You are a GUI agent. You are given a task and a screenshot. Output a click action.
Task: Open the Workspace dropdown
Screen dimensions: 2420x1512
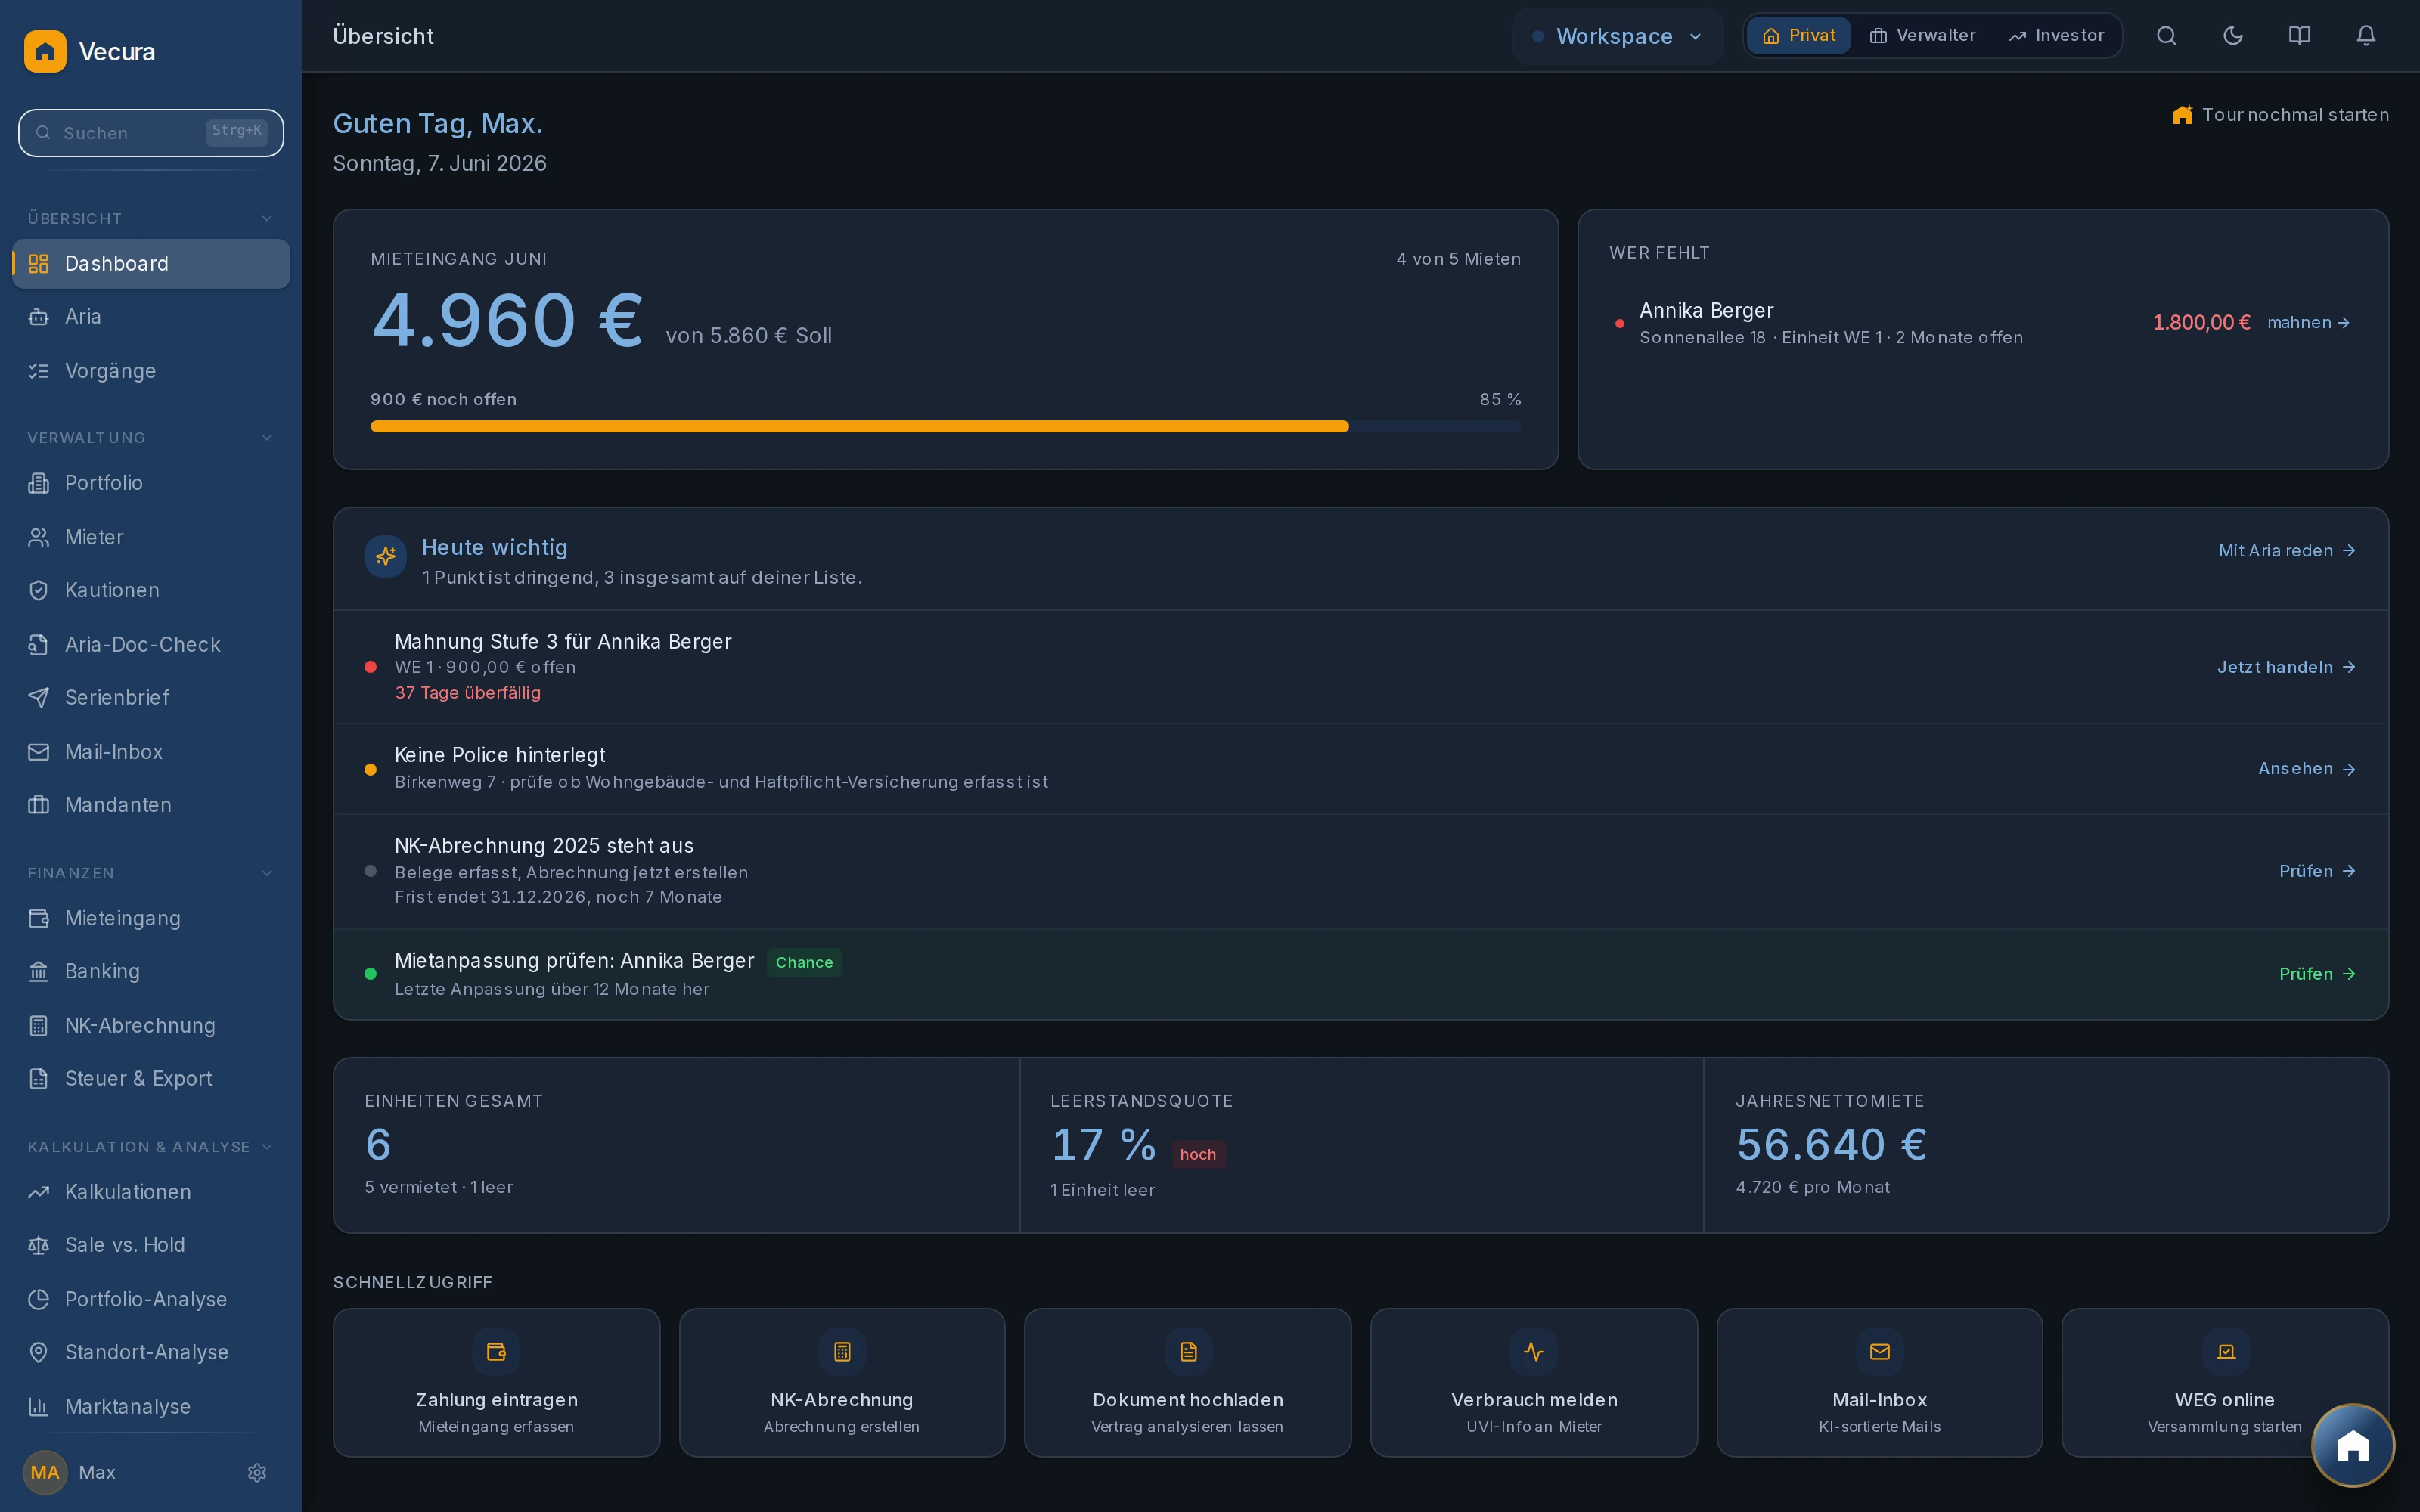(1617, 37)
